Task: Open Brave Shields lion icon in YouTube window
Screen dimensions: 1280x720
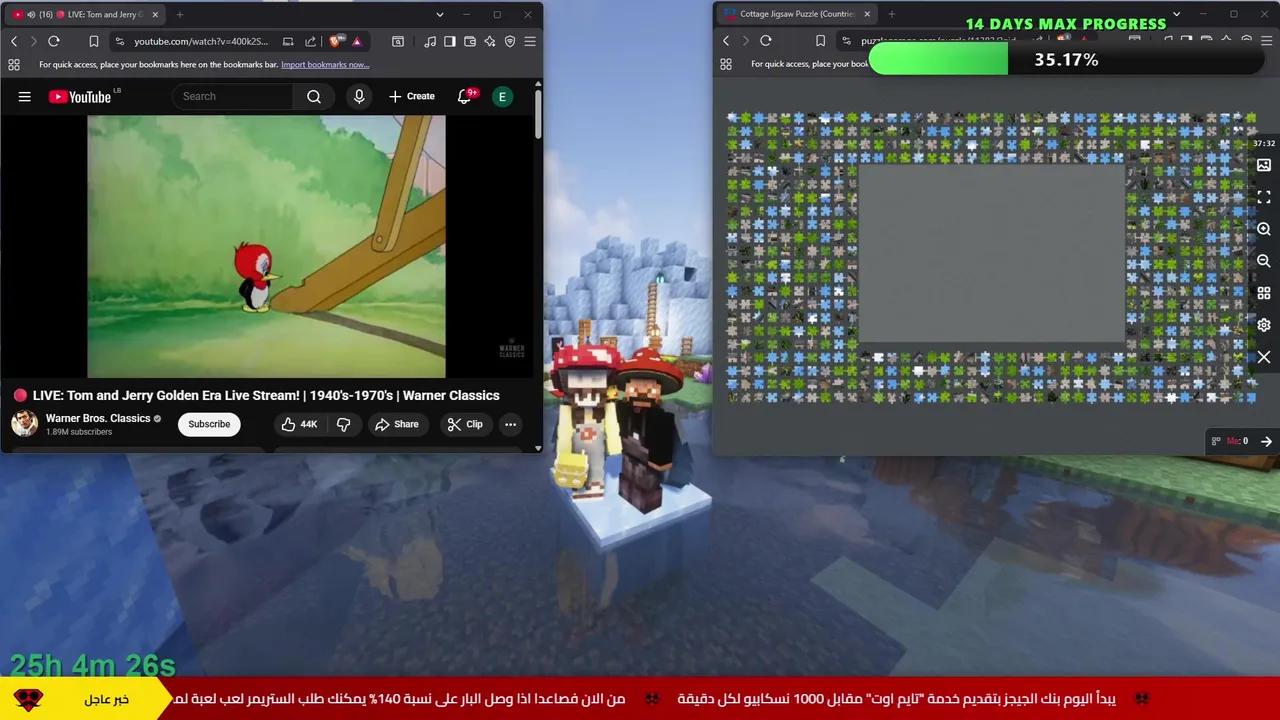Action: pyautogui.click(x=336, y=41)
